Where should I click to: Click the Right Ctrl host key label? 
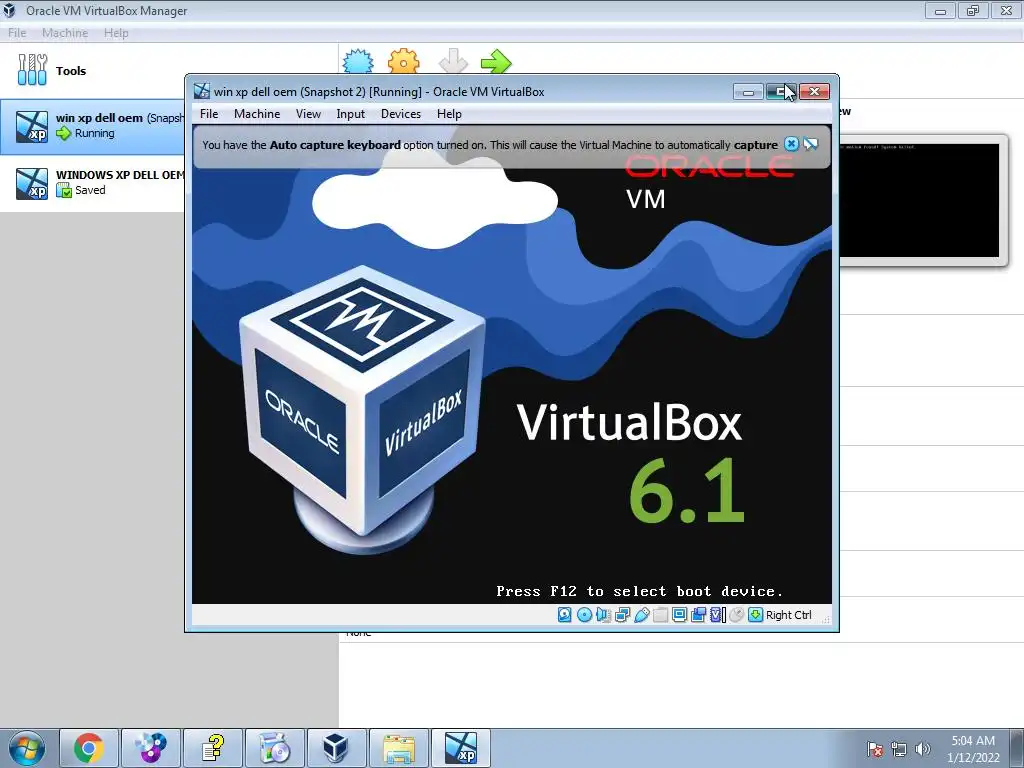(788, 615)
